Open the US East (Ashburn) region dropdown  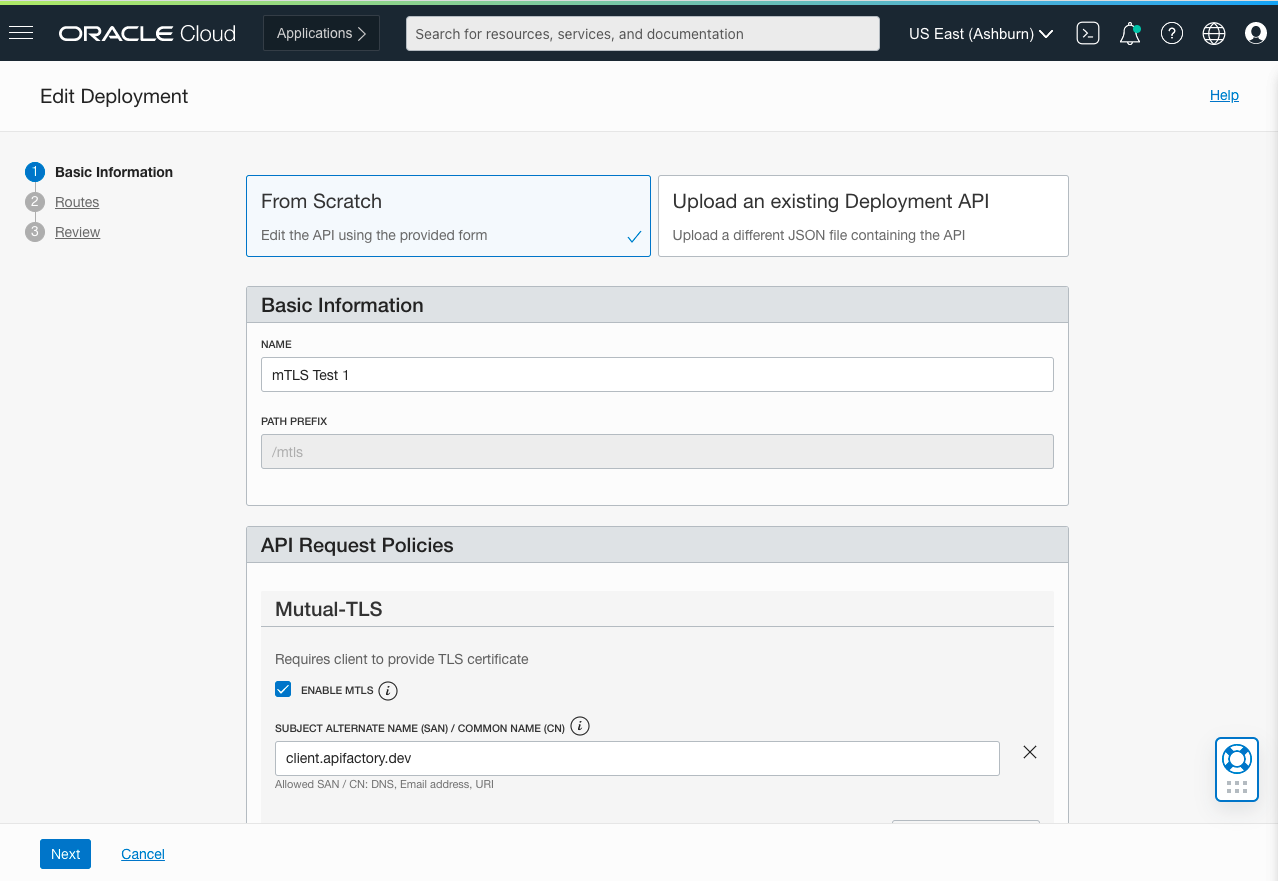click(980, 33)
